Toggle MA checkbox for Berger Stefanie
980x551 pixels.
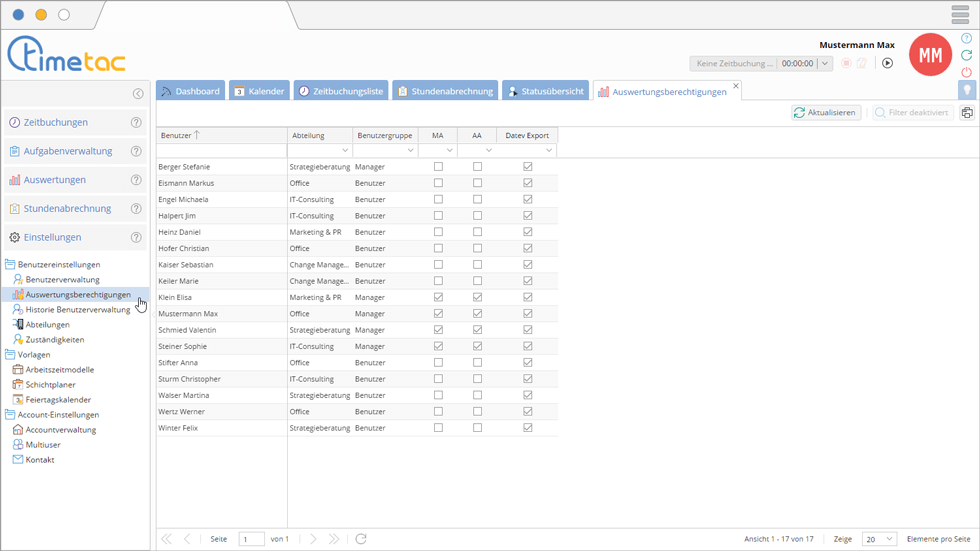(438, 167)
